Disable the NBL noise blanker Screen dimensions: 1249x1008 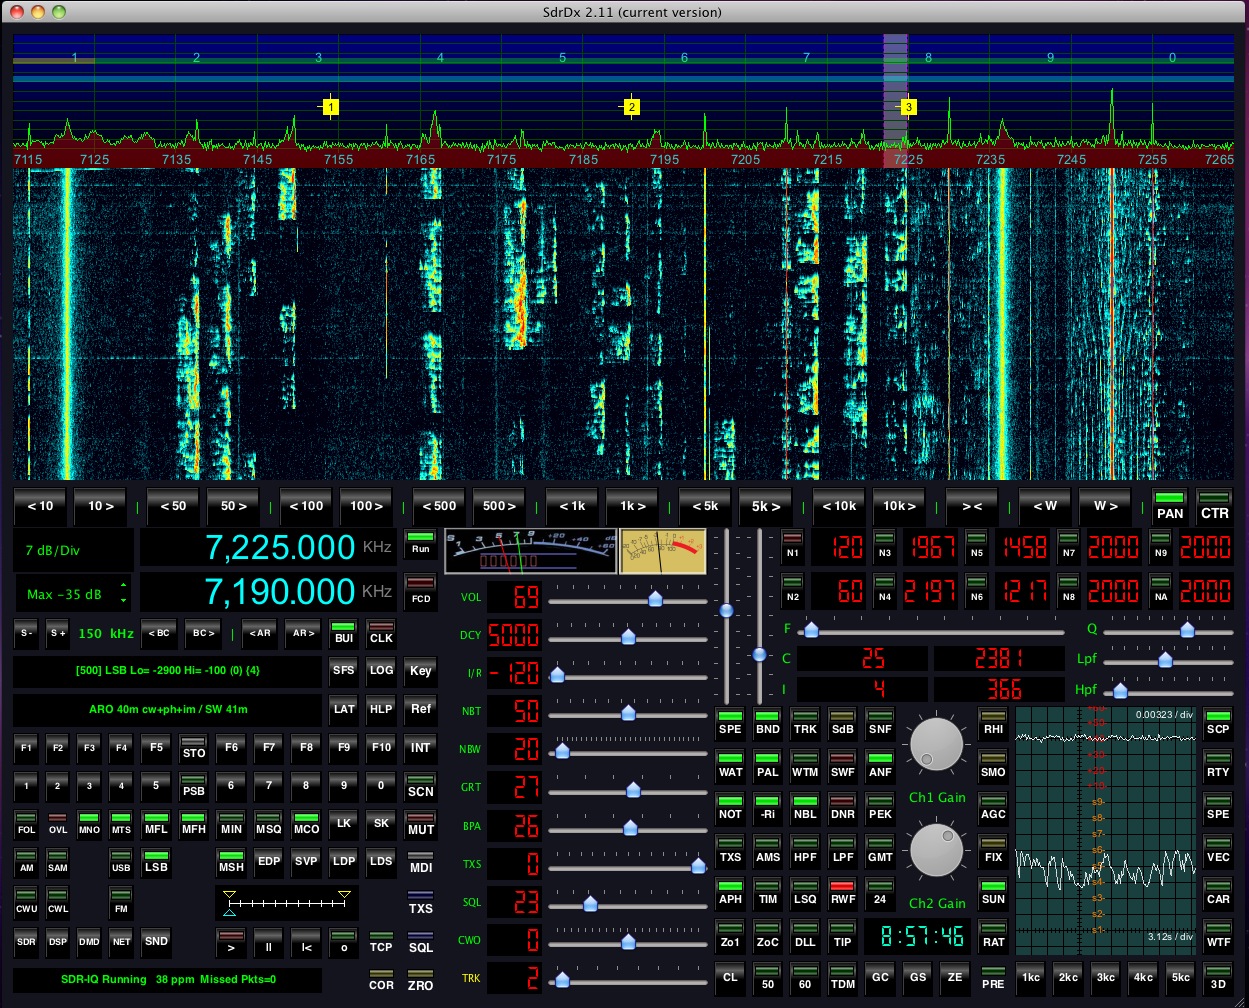click(x=805, y=810)
